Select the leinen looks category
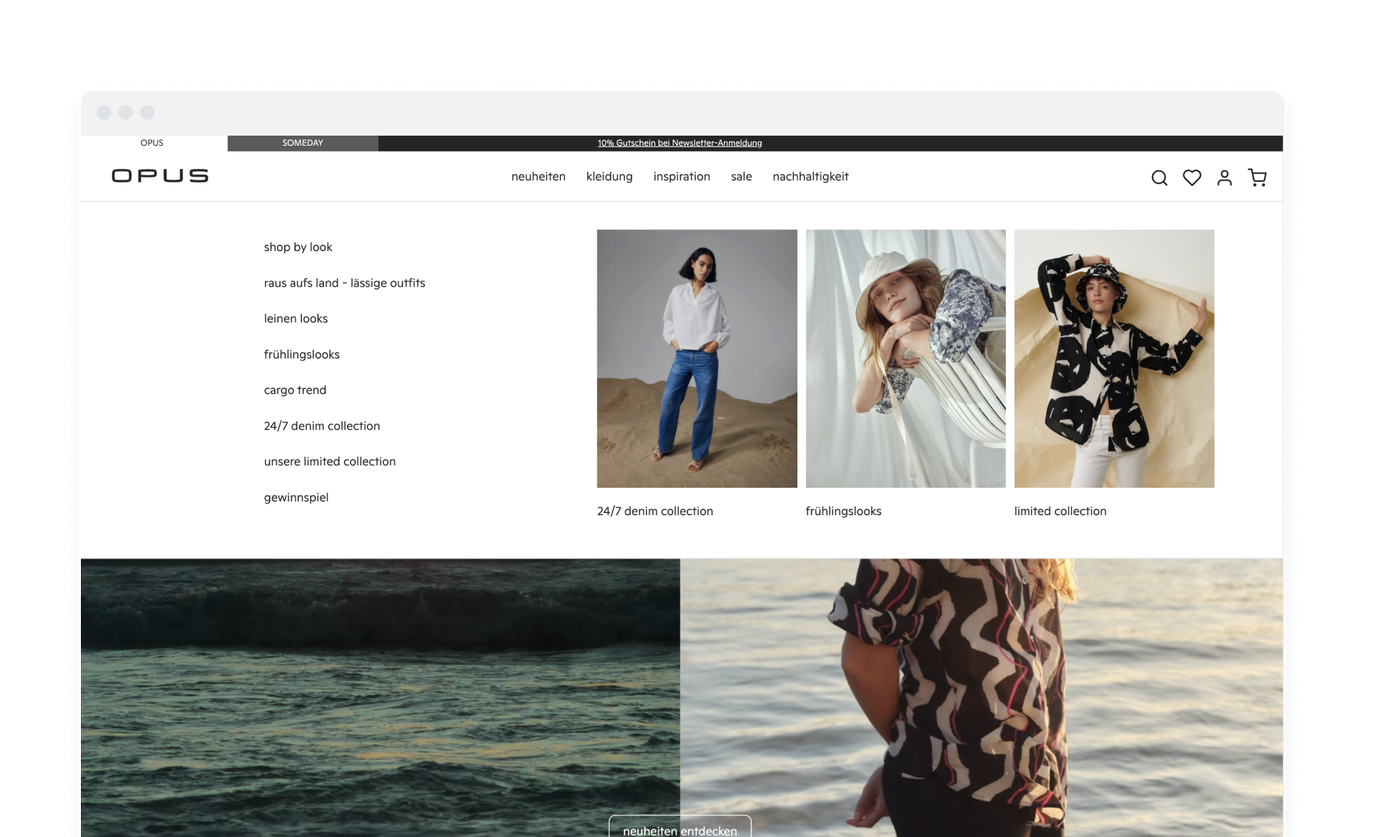The width and height of the screenshot is (1400, 837). coord(296,318)
